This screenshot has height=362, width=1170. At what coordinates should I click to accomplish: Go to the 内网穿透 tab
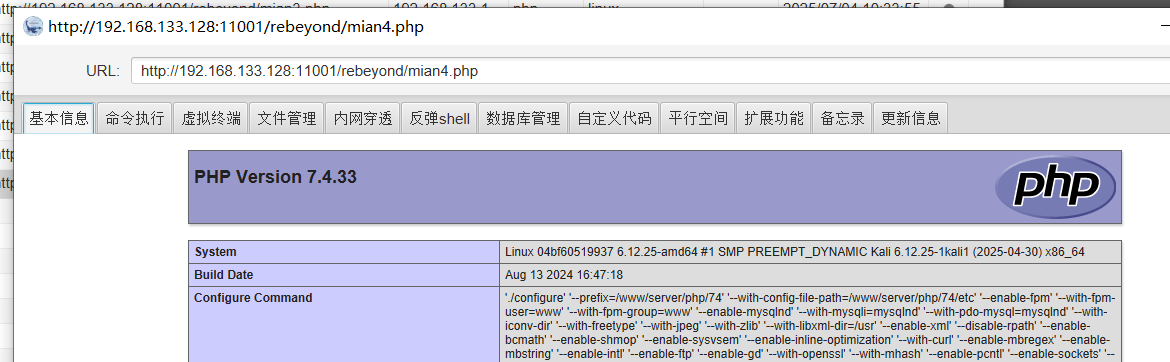click(x=363, y=118)
